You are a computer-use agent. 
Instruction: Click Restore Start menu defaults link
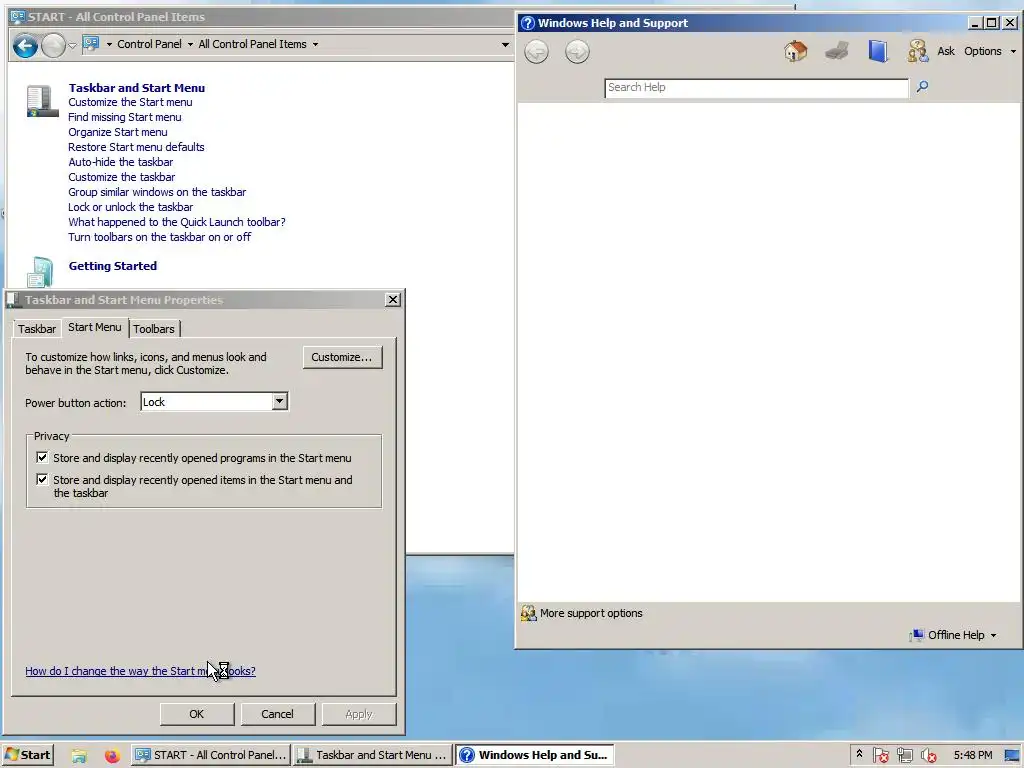[x=136, y=147]
